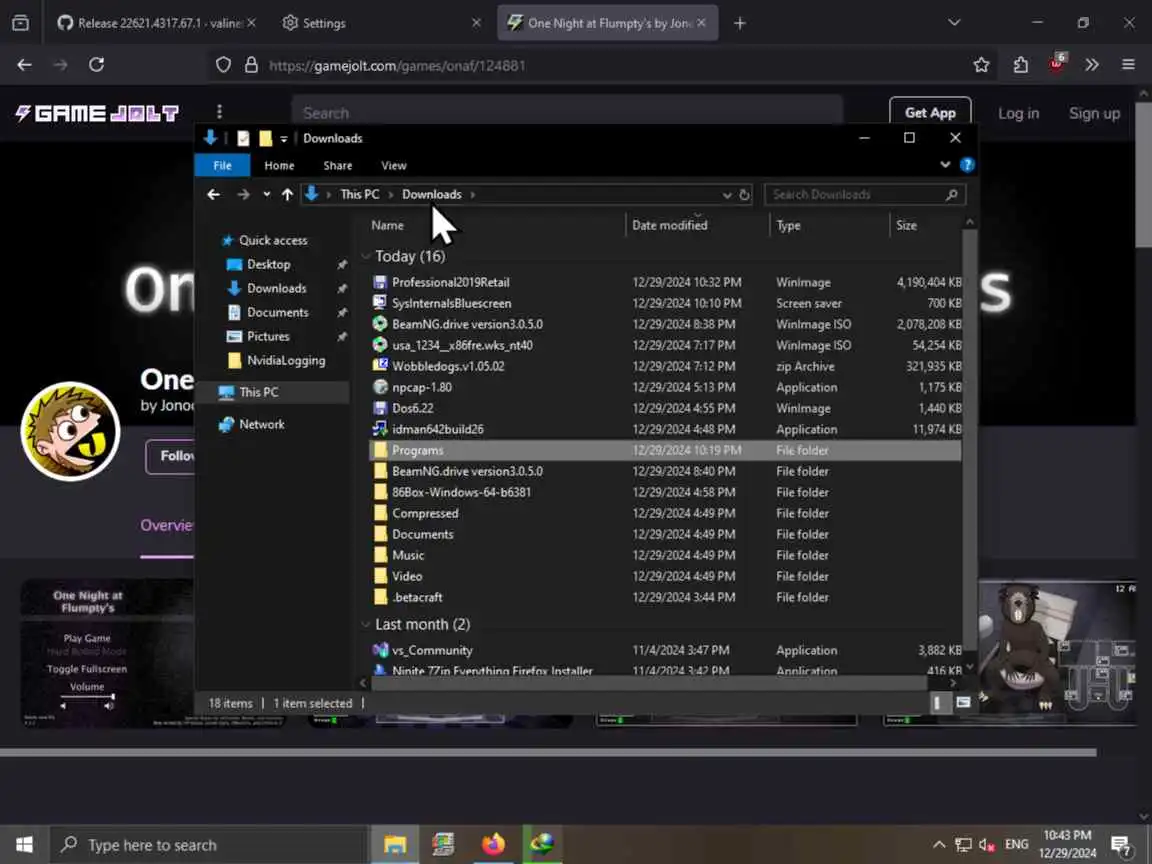
Task: Expand the Explorer ribbon chevron
Action: (945, 165)
